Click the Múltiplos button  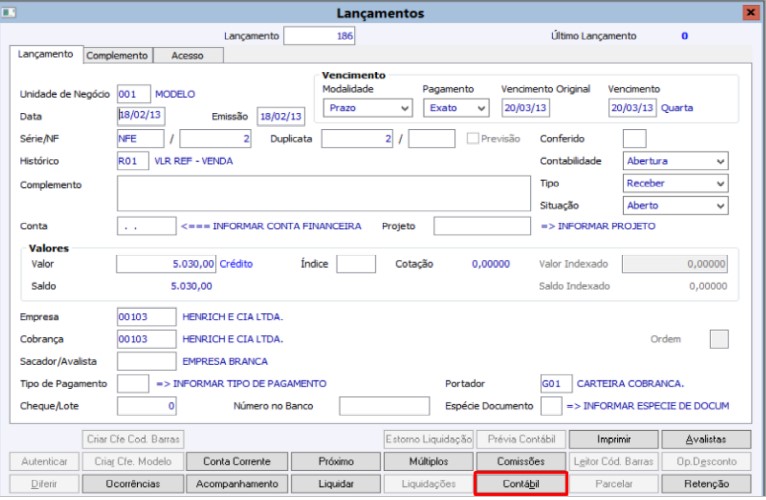click(x=428, y=461)
